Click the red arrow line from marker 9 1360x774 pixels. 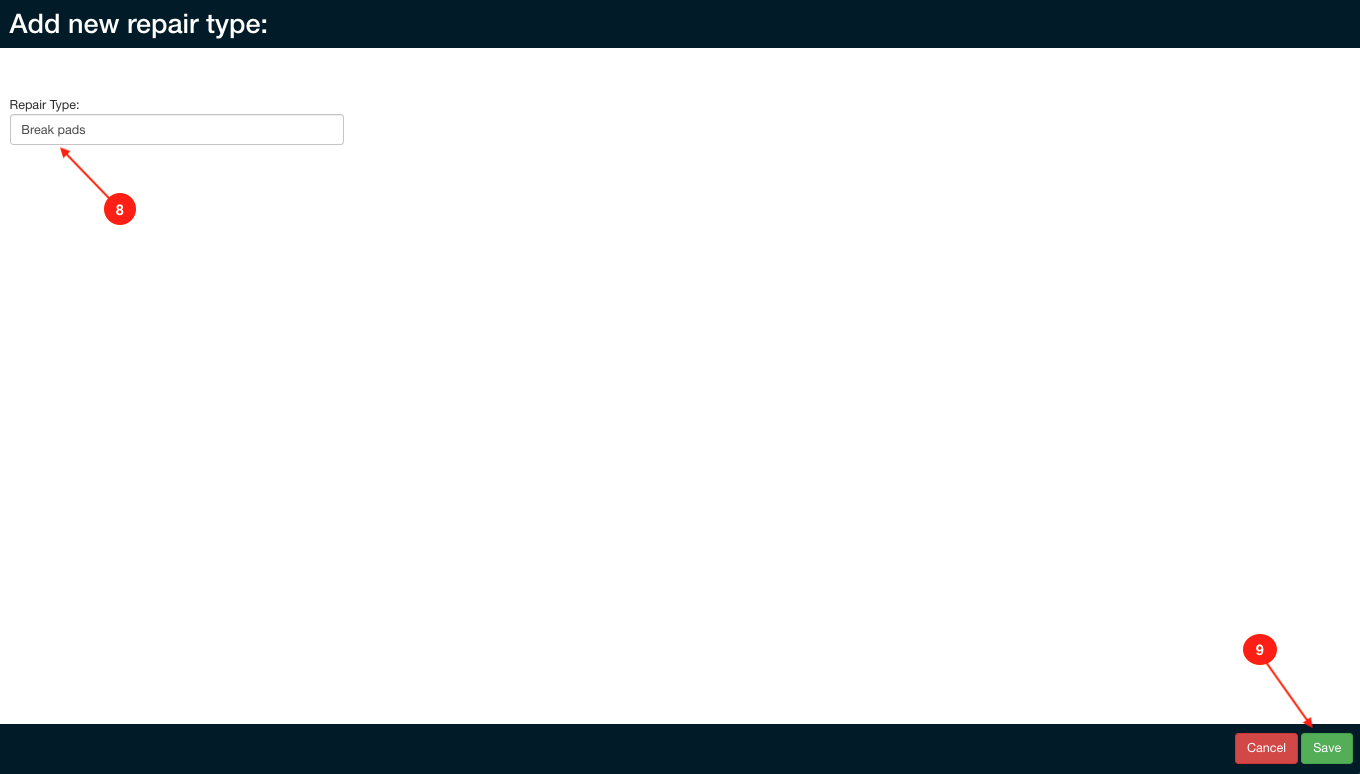tap(1288, 692)
